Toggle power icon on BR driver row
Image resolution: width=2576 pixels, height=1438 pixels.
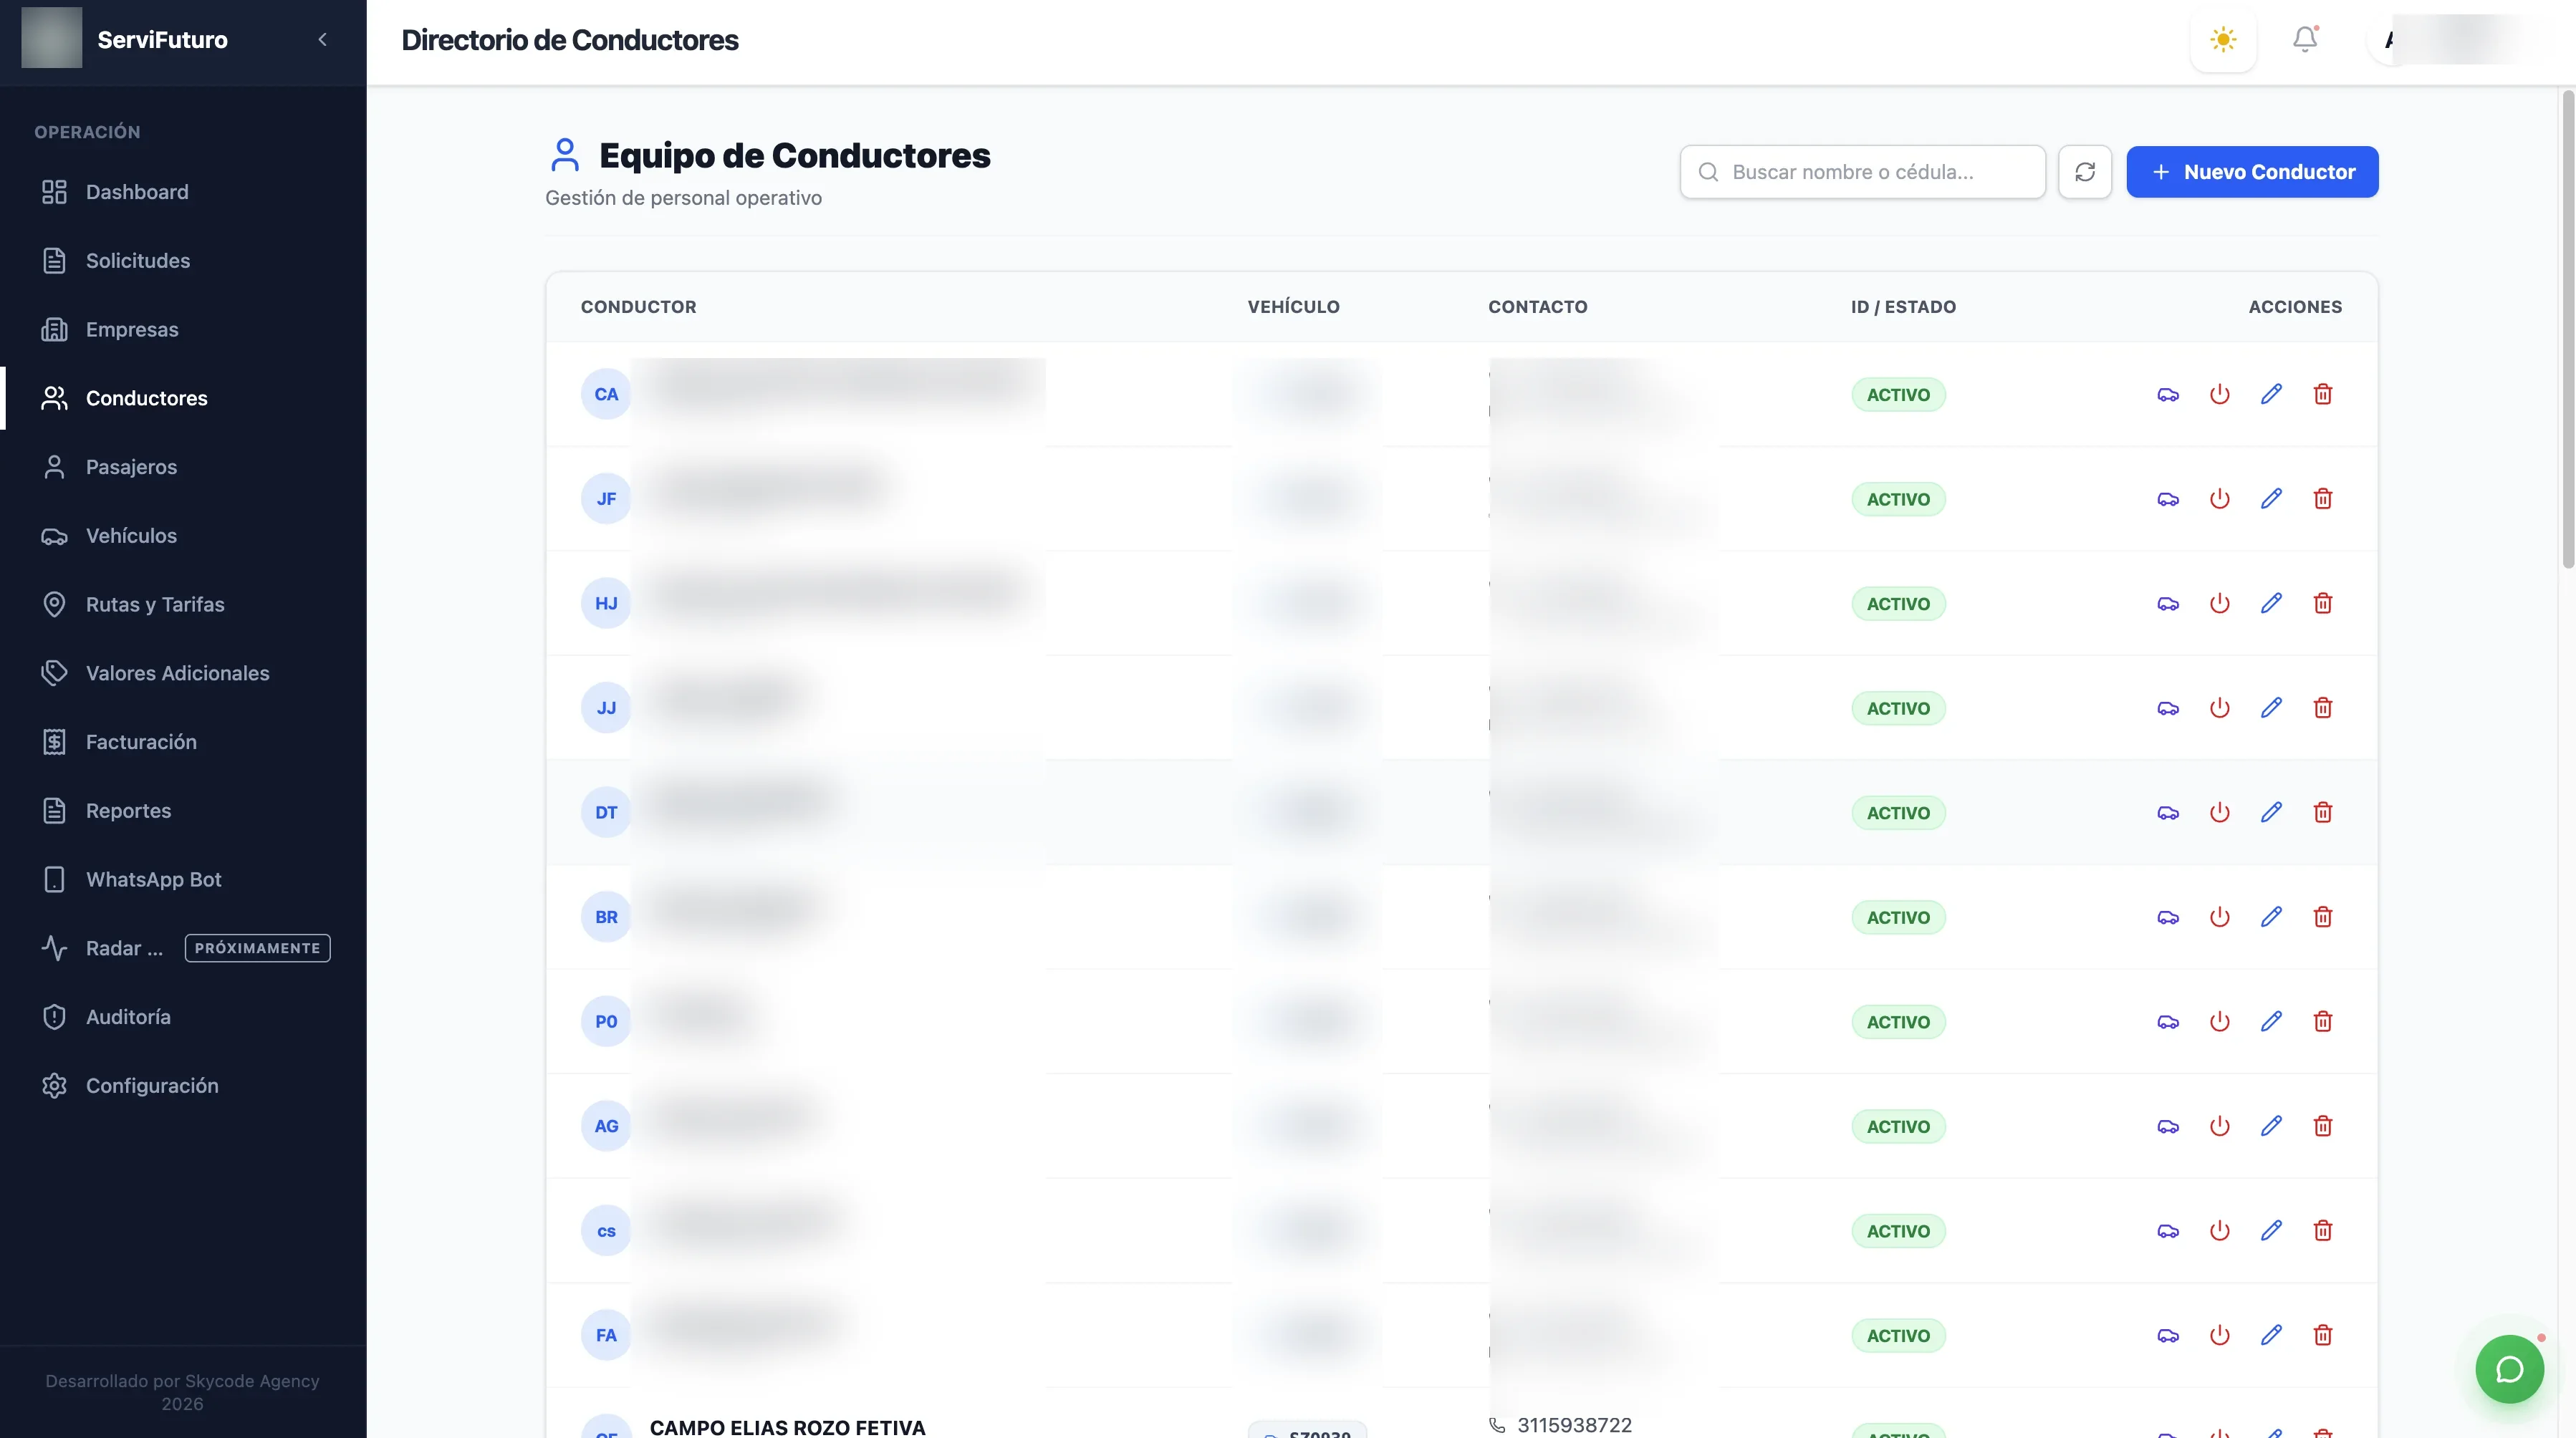(2220, 917)
